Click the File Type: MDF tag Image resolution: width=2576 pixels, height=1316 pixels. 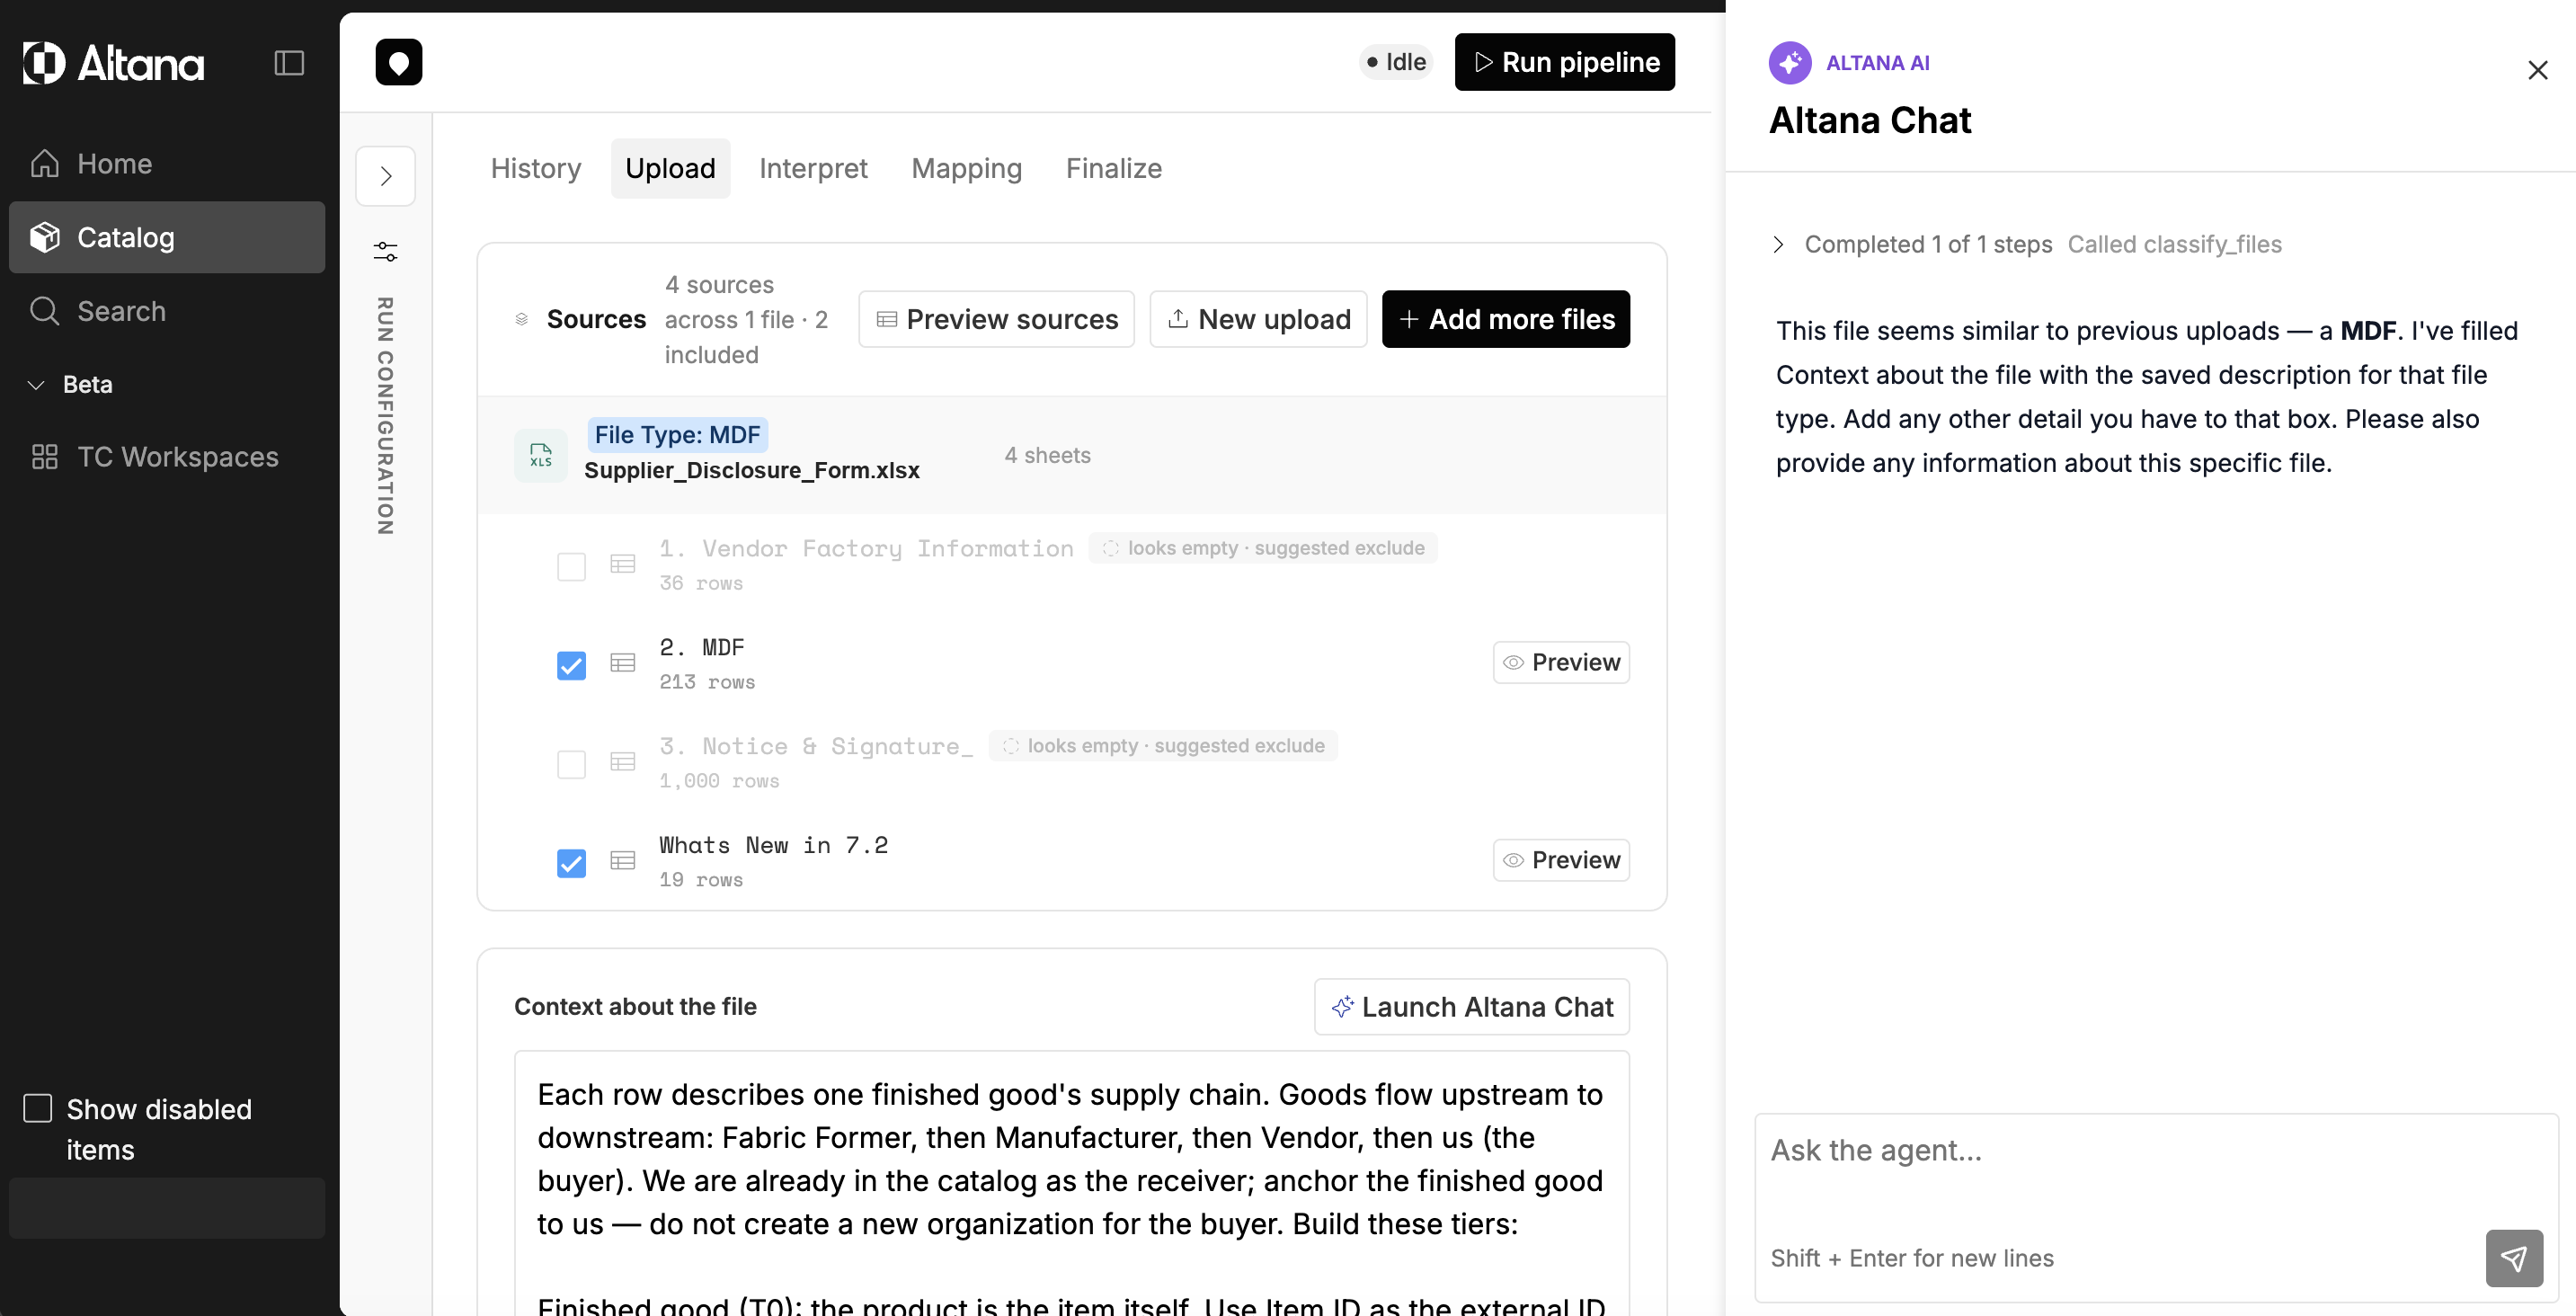coord(677,435)
